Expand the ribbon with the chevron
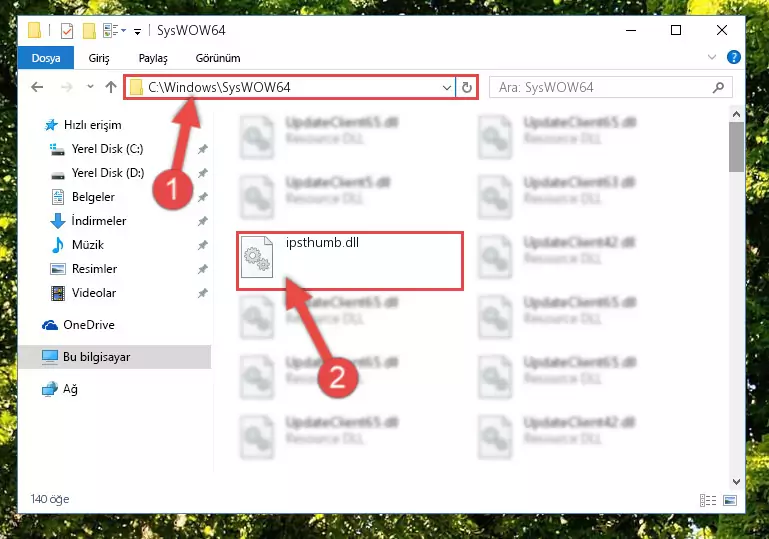Viewport: 769px width, 539px height. 712,57
